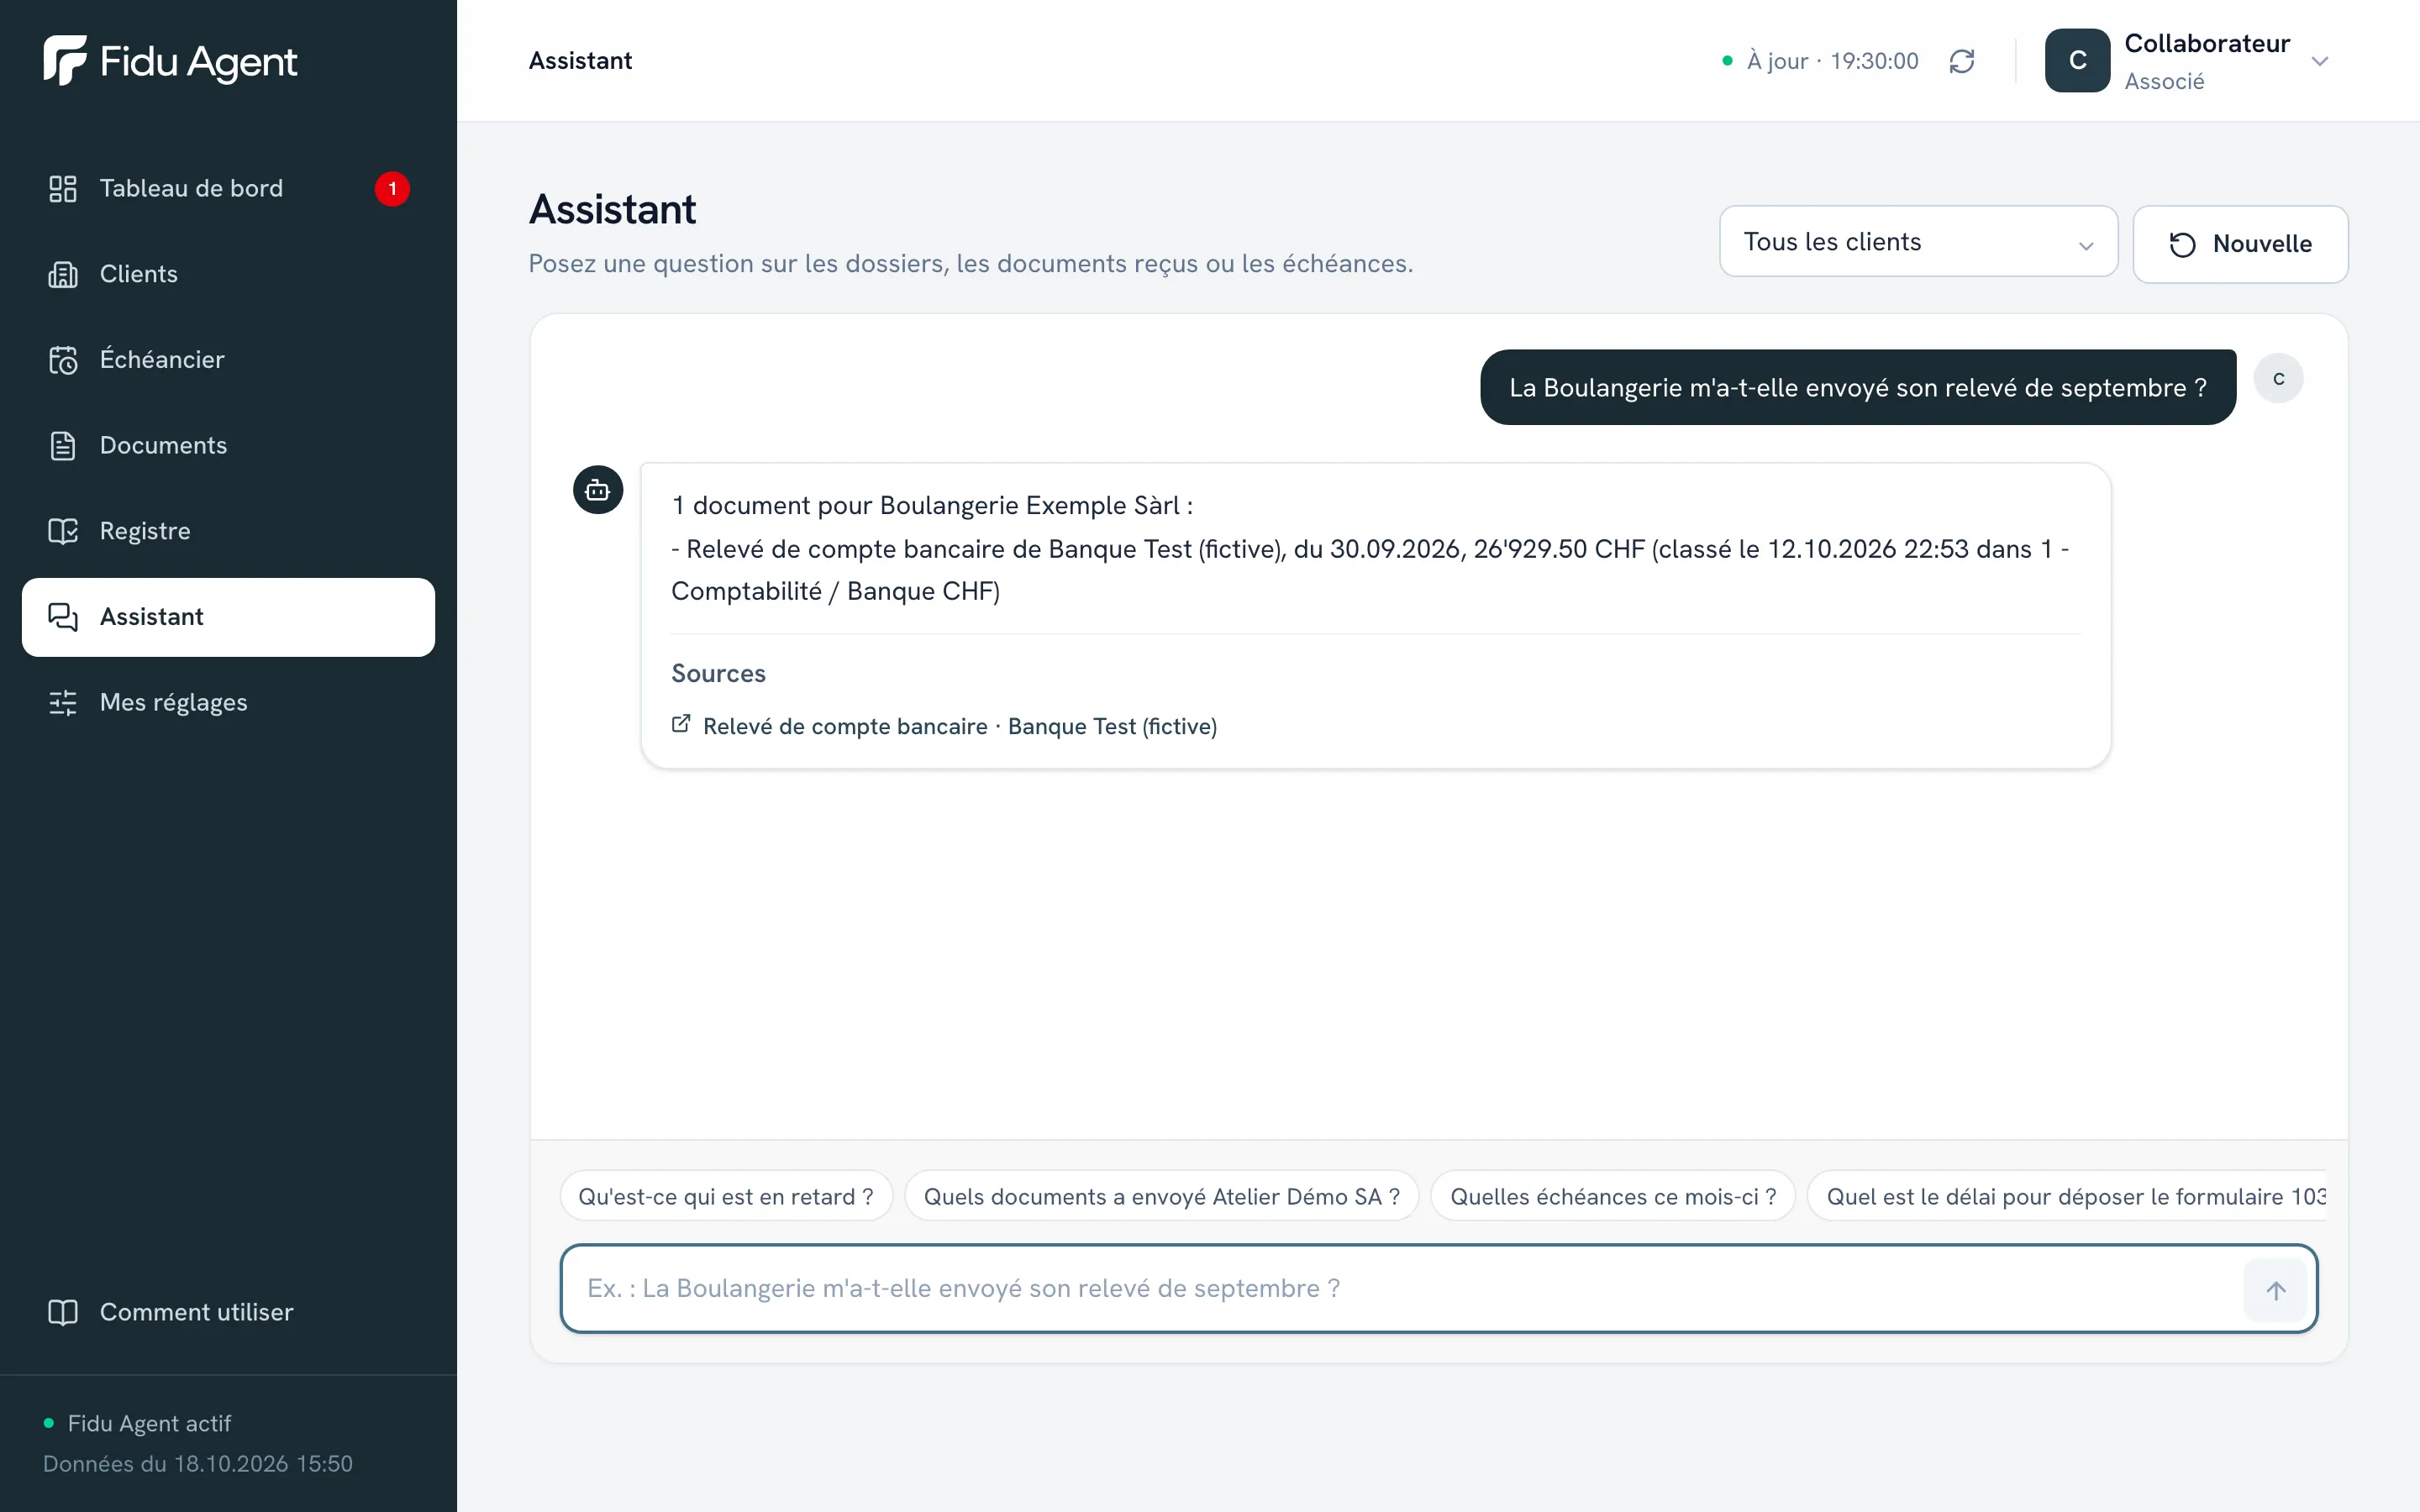Go to the Clients section
Screen dimensions: 2420x1512
(229, 274)
